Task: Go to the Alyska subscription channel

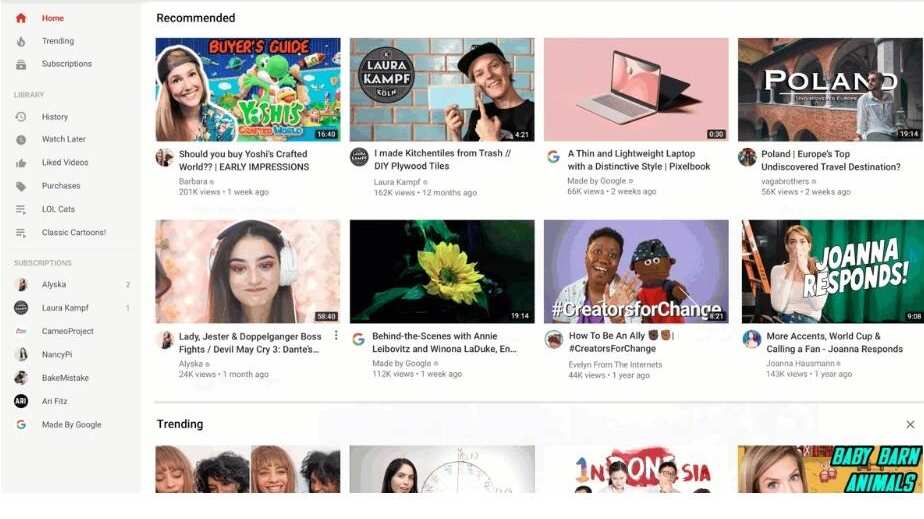Action: click(x=54, y=285)
